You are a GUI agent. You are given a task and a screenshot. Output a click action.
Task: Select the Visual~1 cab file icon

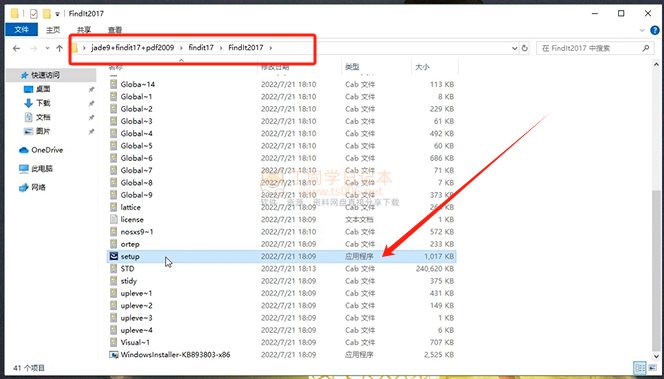pos(113,342)
